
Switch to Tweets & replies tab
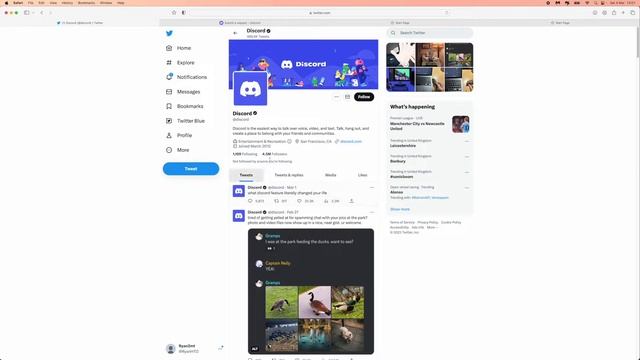point(289,175)
